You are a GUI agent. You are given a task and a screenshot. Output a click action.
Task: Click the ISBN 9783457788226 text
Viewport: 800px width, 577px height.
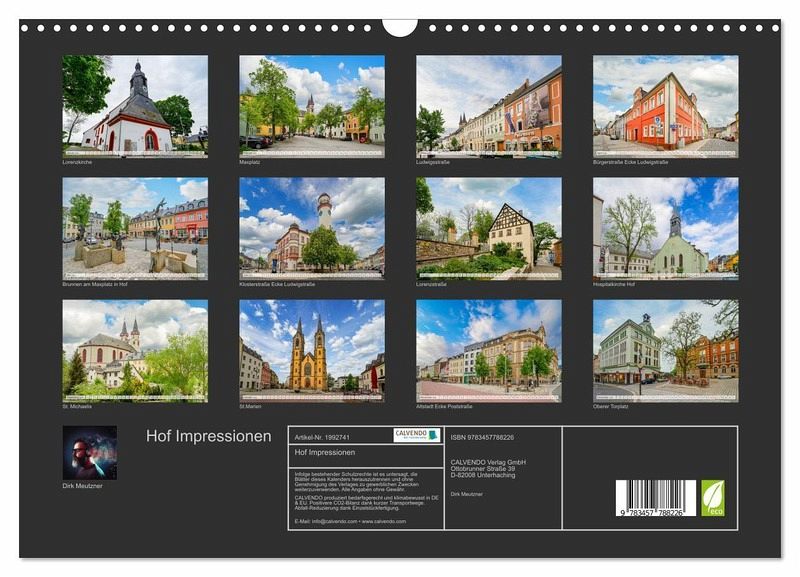click(482, 437)
